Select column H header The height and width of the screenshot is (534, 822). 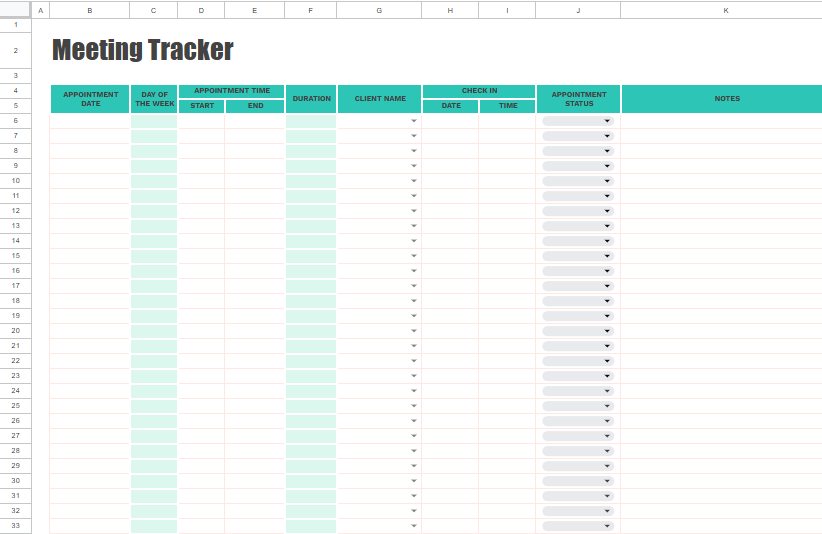pos(450,10)
